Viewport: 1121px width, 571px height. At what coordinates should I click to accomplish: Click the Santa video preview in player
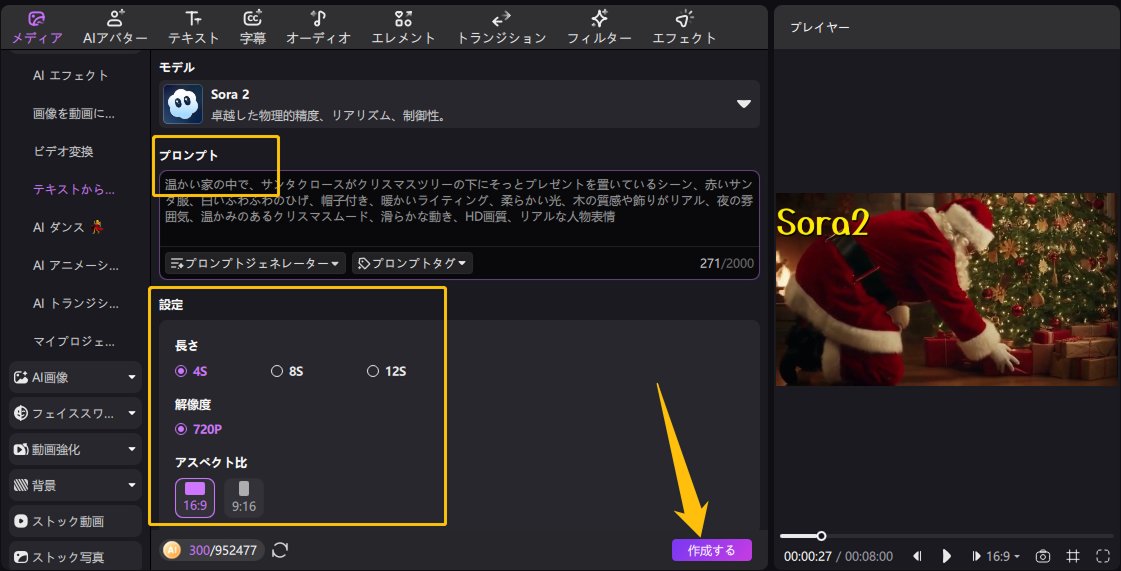click(x=948, y=289)
